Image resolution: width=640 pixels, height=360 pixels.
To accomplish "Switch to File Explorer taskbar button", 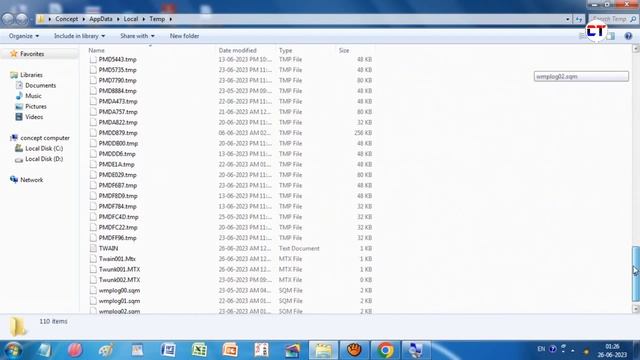I will click(x=323, y=350).
